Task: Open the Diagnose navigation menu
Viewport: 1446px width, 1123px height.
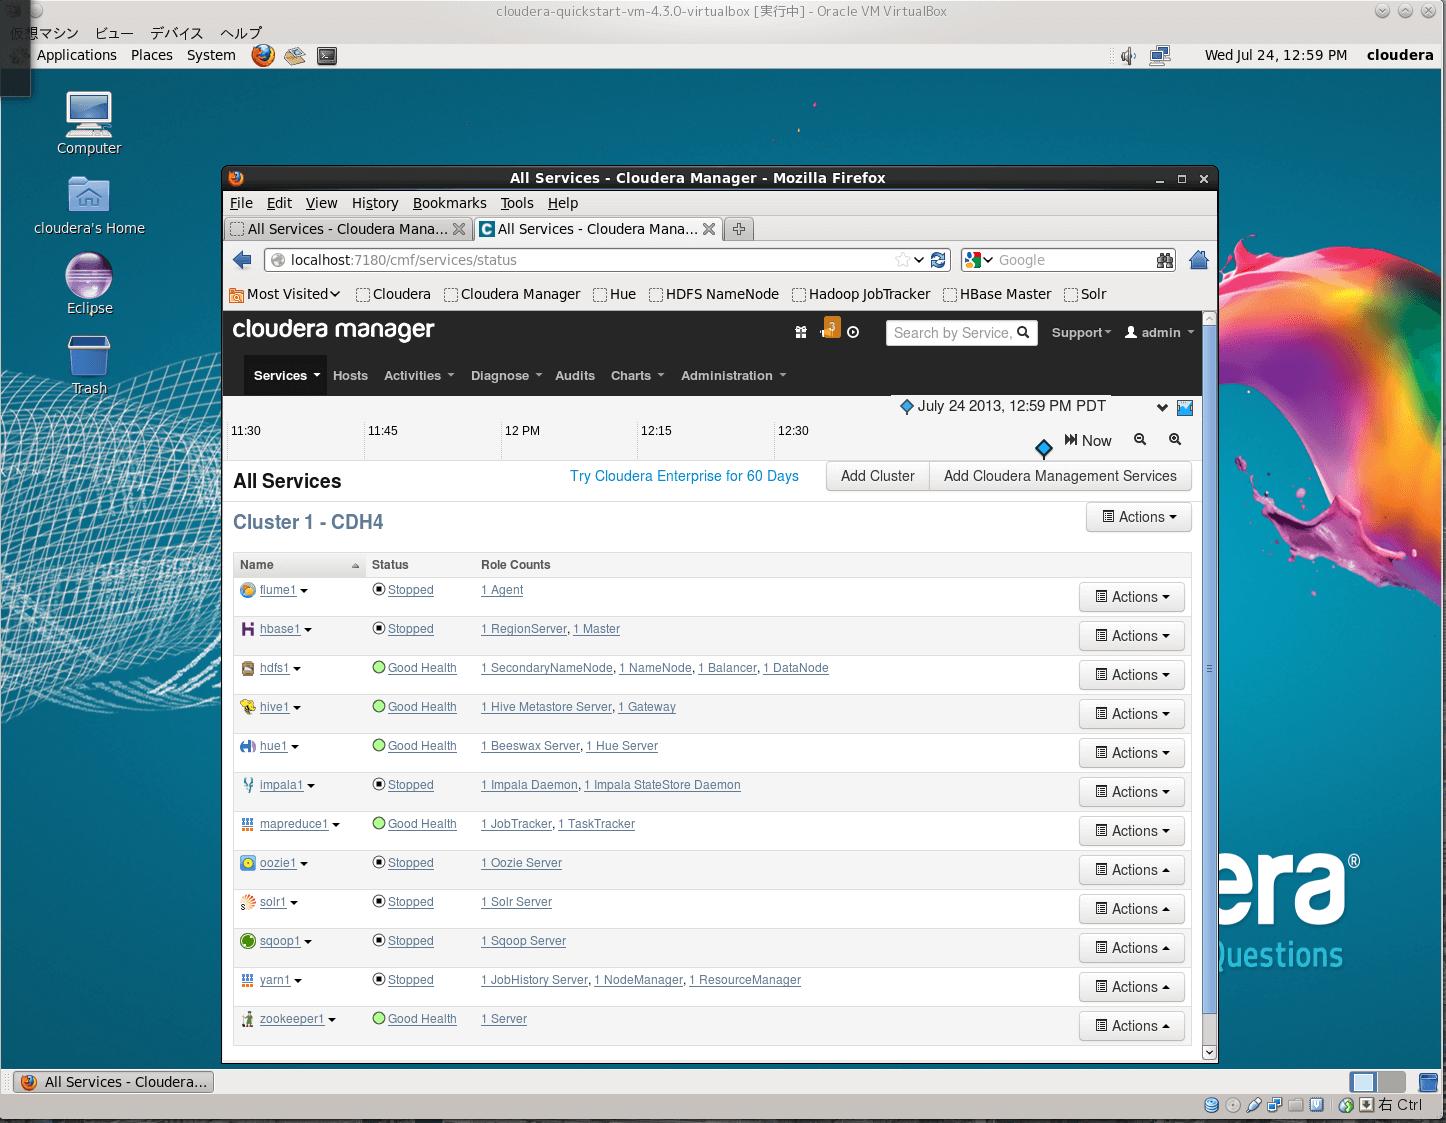Action: tap(506, 376)
